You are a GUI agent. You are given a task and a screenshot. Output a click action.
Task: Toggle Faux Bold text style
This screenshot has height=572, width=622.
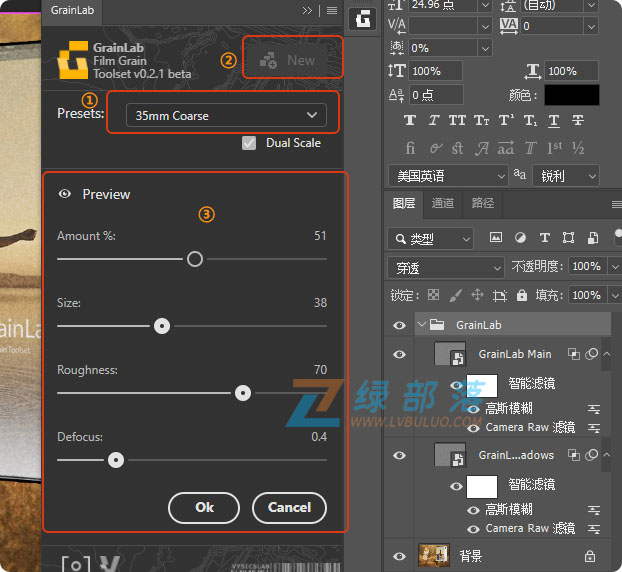click(x=410, y=120)
